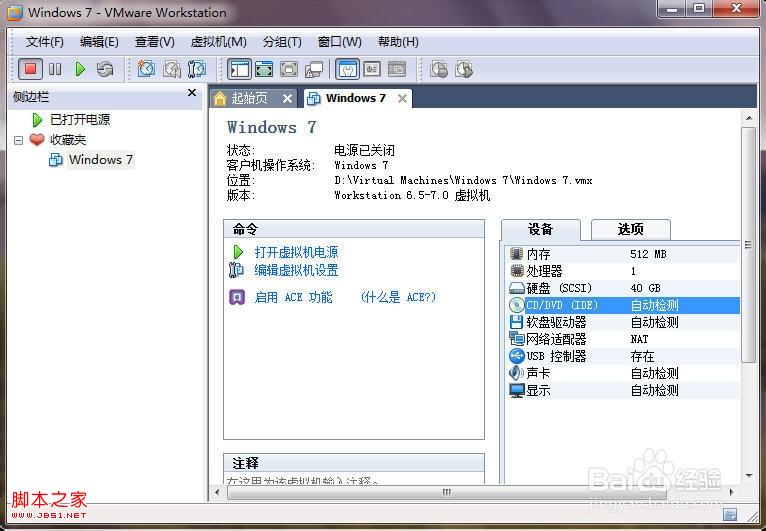Screen dimensions: 766x531
Task: Toggle the sidebar view toolbar icon
Action: (239, 69)
